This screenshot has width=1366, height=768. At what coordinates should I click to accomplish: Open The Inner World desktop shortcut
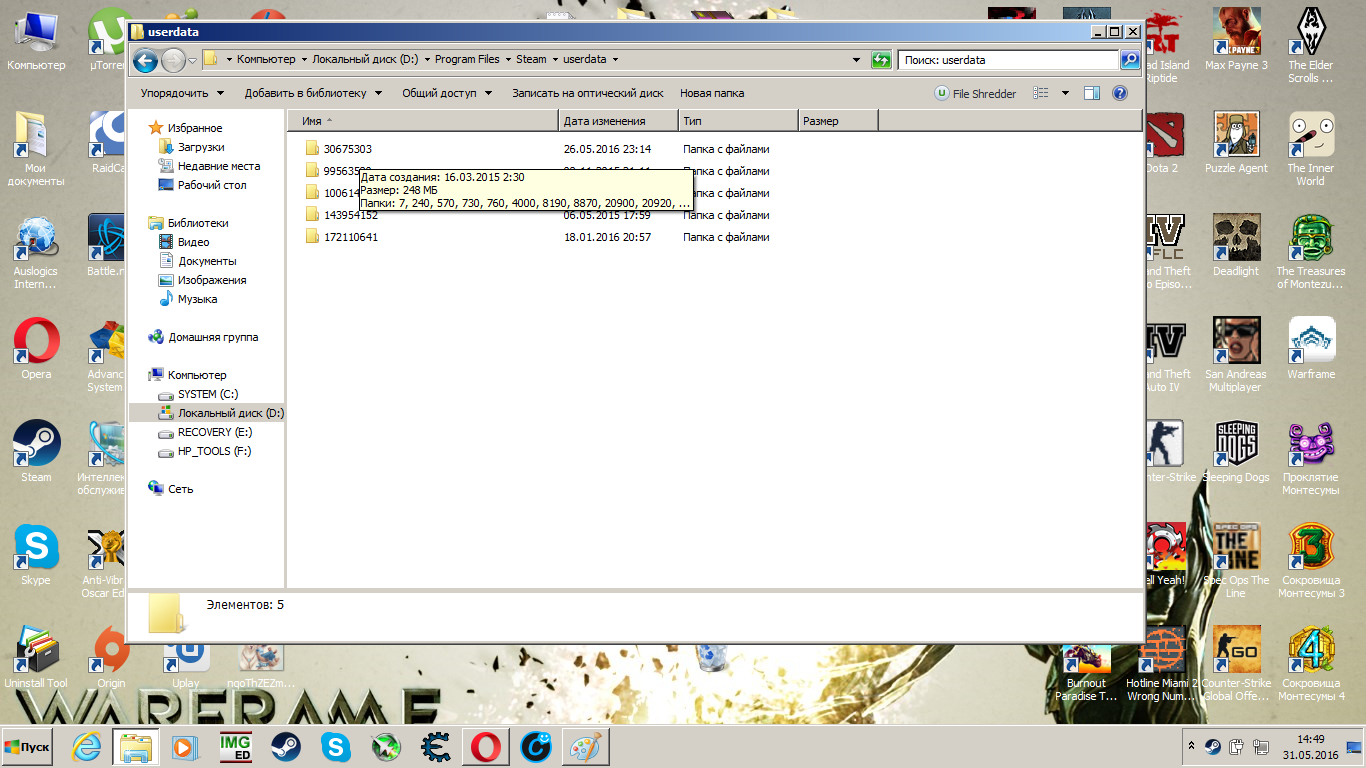coord(1311,149)
